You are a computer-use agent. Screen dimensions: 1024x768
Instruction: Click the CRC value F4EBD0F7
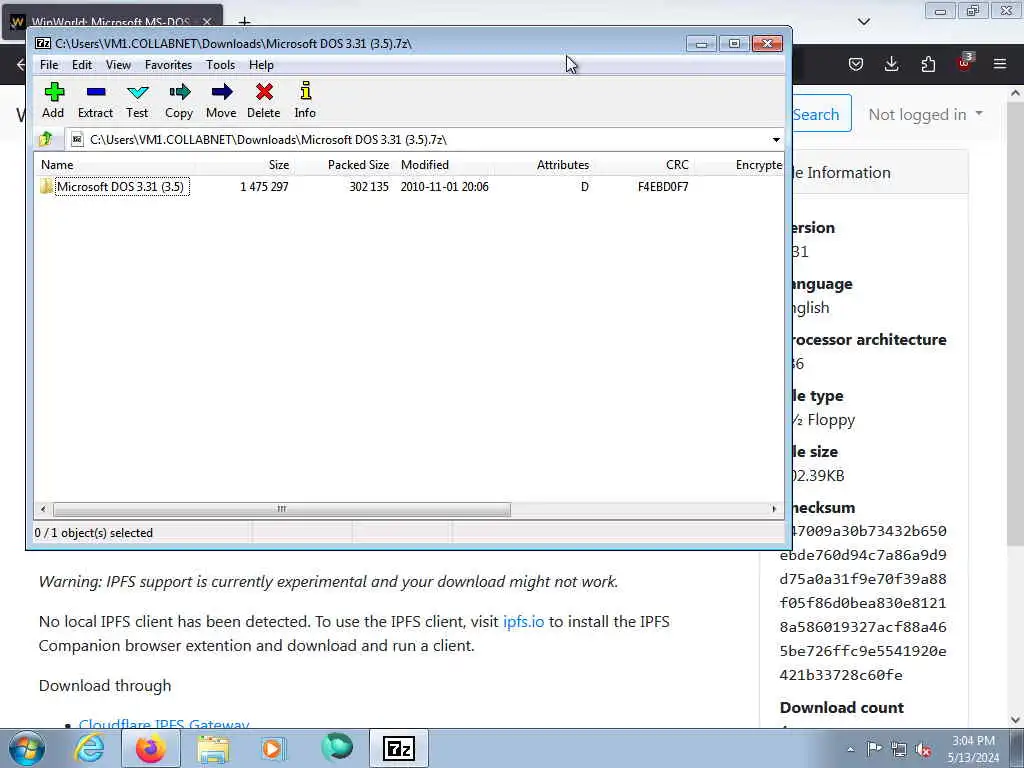(x=663, y=187)
